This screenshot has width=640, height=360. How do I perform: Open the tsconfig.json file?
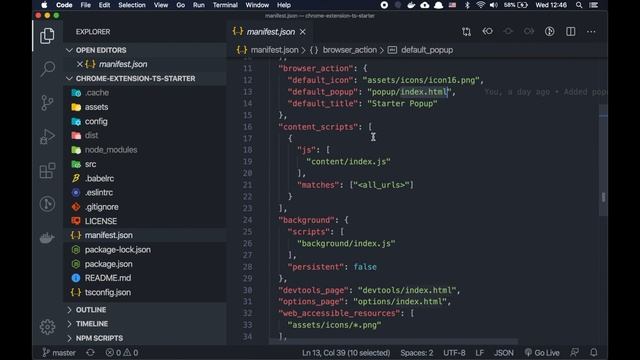[145, 292]
